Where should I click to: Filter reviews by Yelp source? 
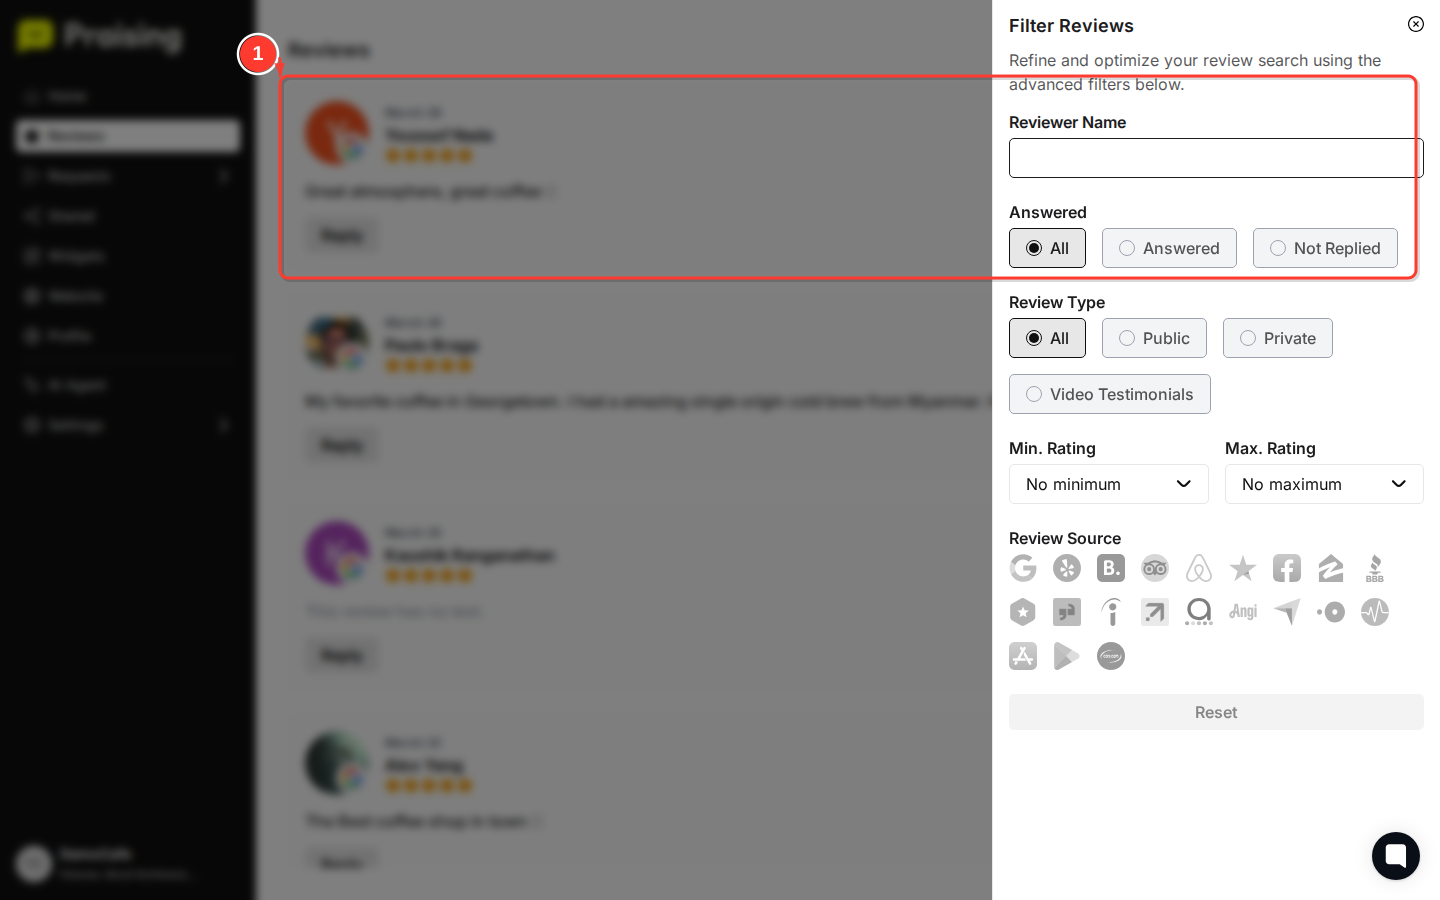coord(1067,568)
